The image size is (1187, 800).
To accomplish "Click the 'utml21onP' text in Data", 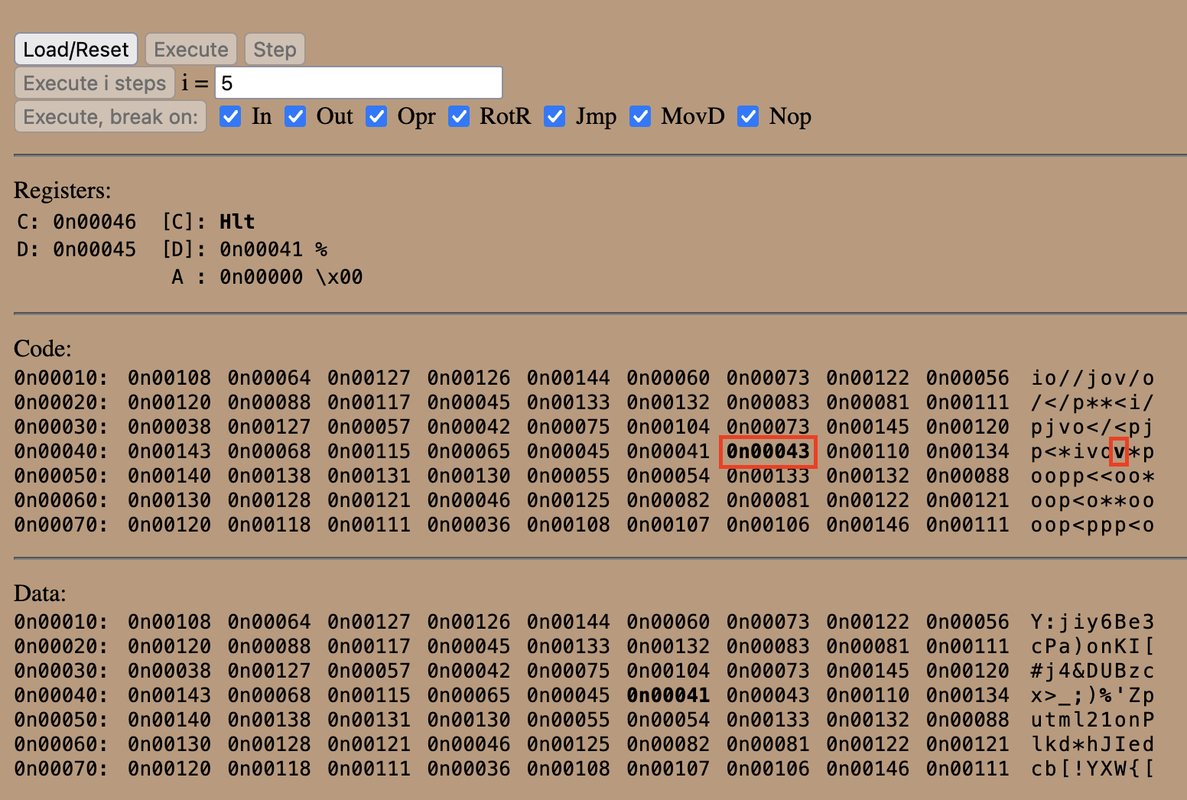I will tap(1092, 720).
